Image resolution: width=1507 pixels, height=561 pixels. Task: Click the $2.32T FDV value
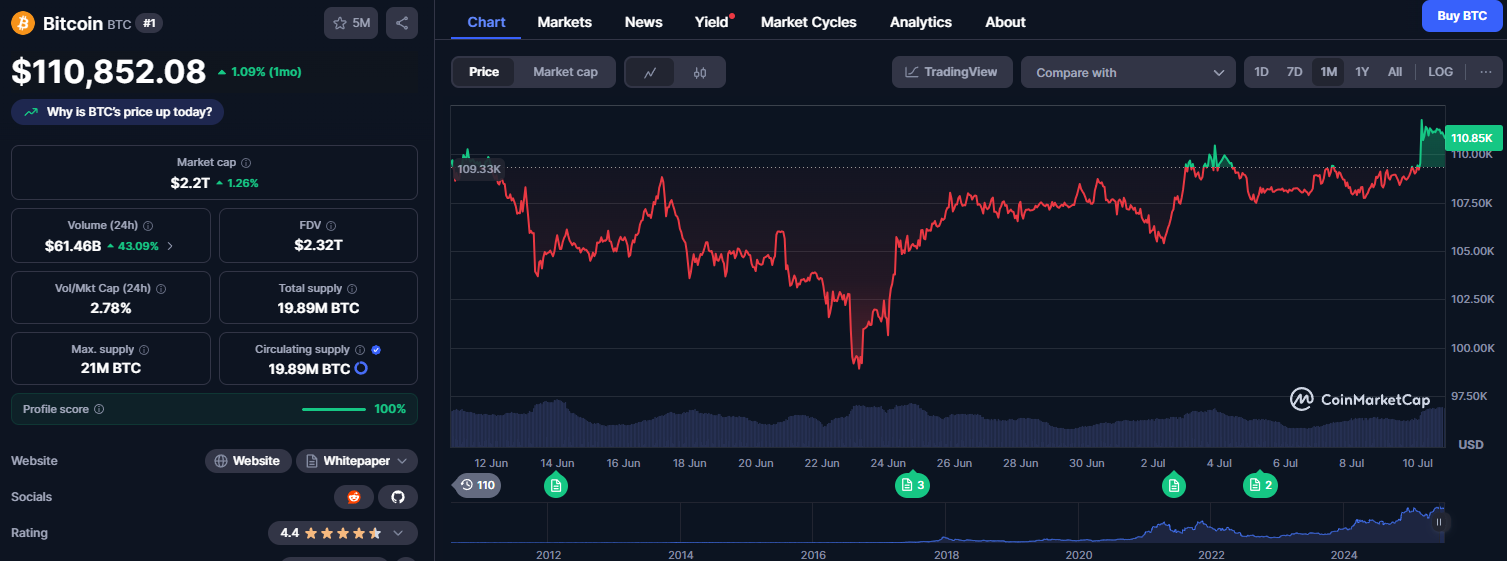click(x=318, y=245)
